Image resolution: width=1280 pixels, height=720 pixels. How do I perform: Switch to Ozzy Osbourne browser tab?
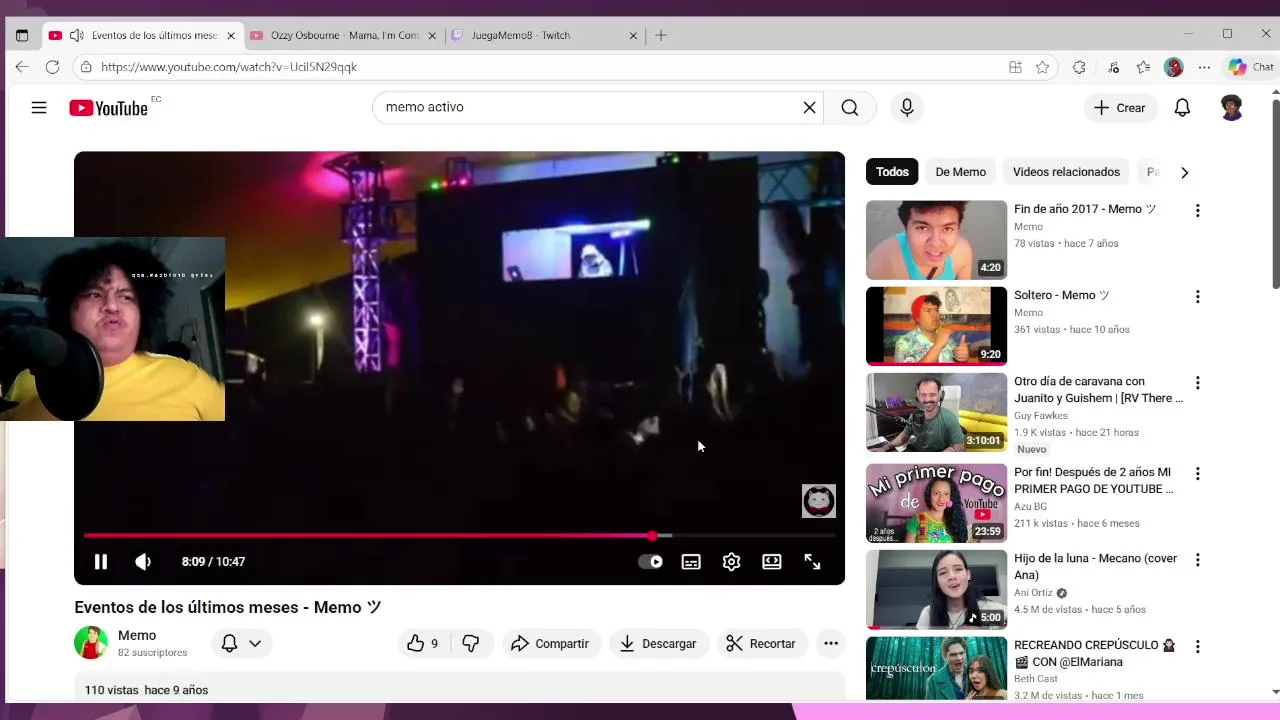(345, 35)
